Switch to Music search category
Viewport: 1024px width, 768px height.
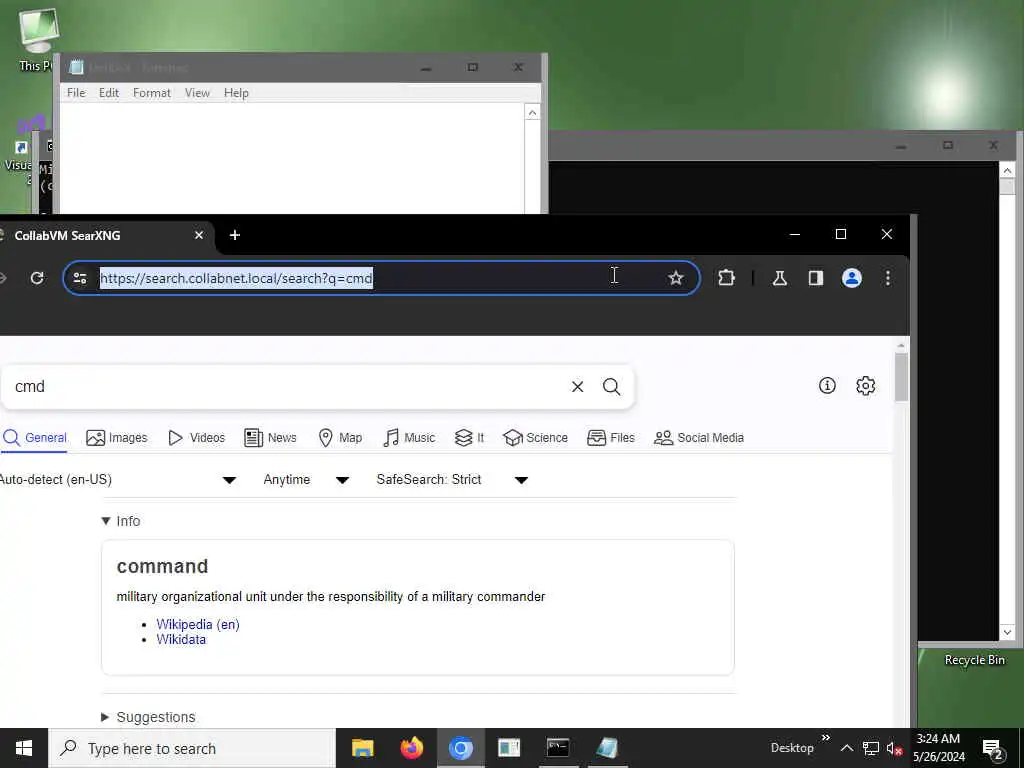[409, 438]
